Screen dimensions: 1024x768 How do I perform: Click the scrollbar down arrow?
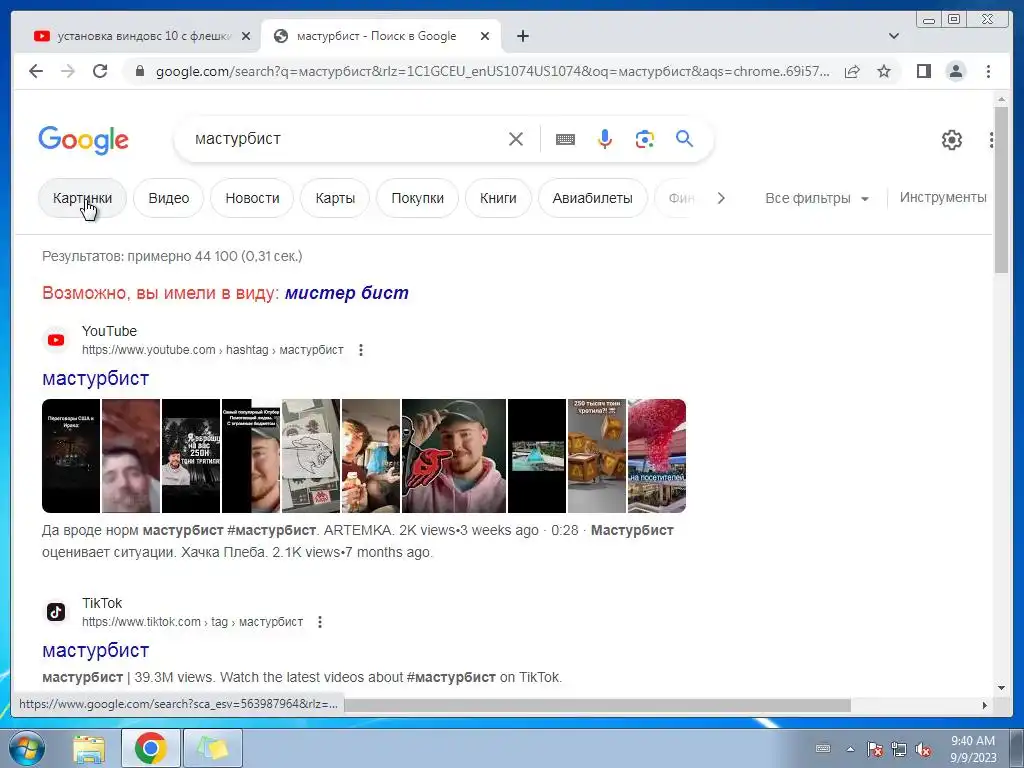click(x=1001, y=688)
